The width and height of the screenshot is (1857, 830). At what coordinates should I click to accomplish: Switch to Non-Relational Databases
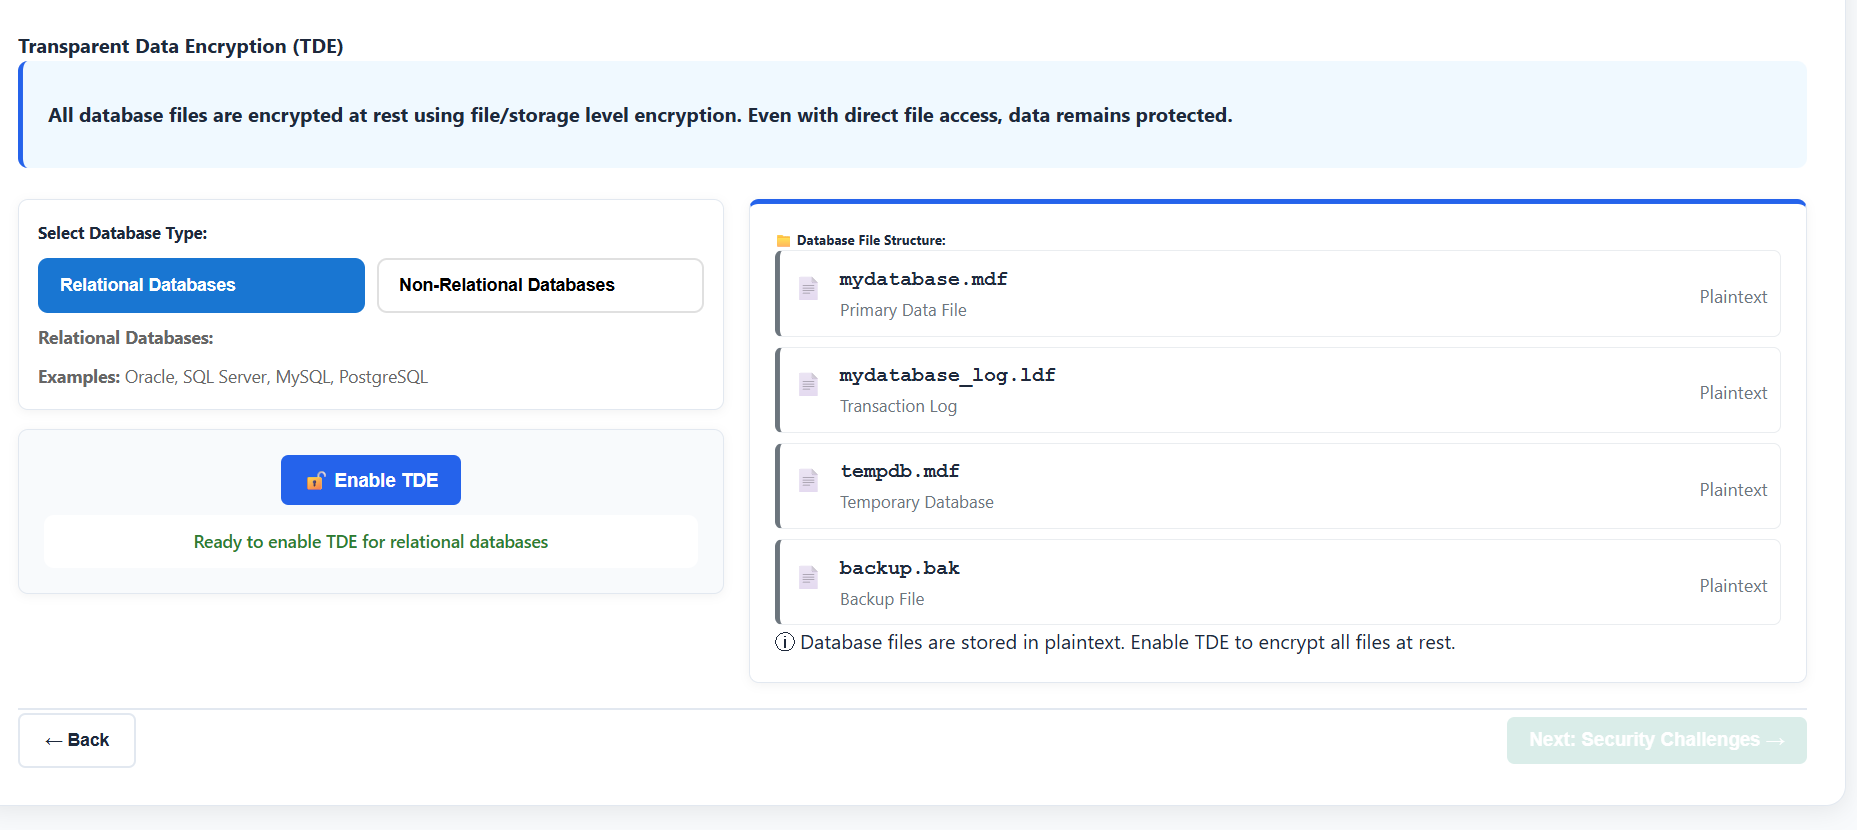[x=540, y=285]
